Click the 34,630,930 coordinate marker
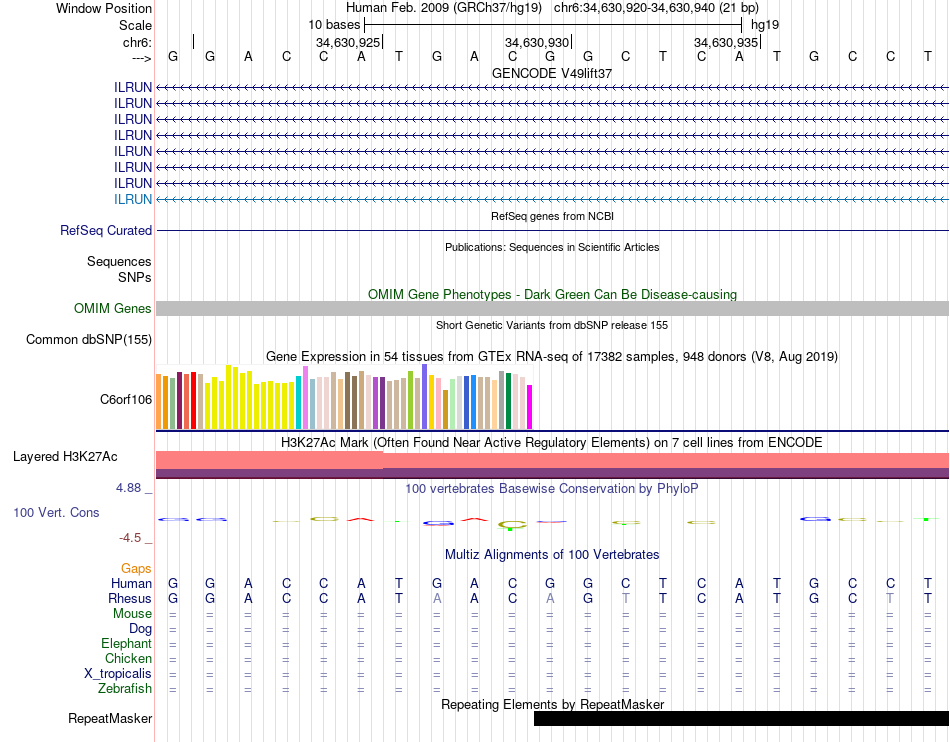 [537, 42]
